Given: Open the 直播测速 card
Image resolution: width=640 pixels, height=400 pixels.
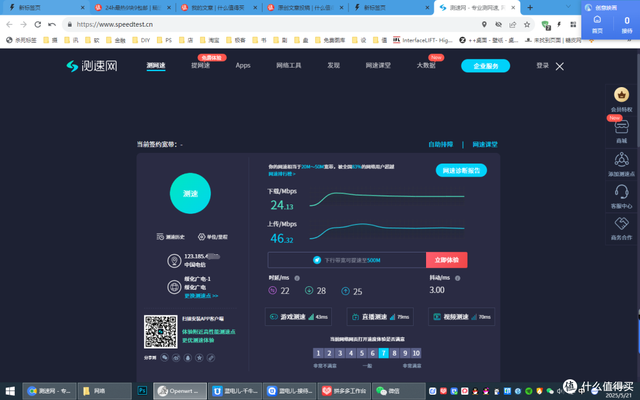Looking at the screenshot, I should coord(380,317).
